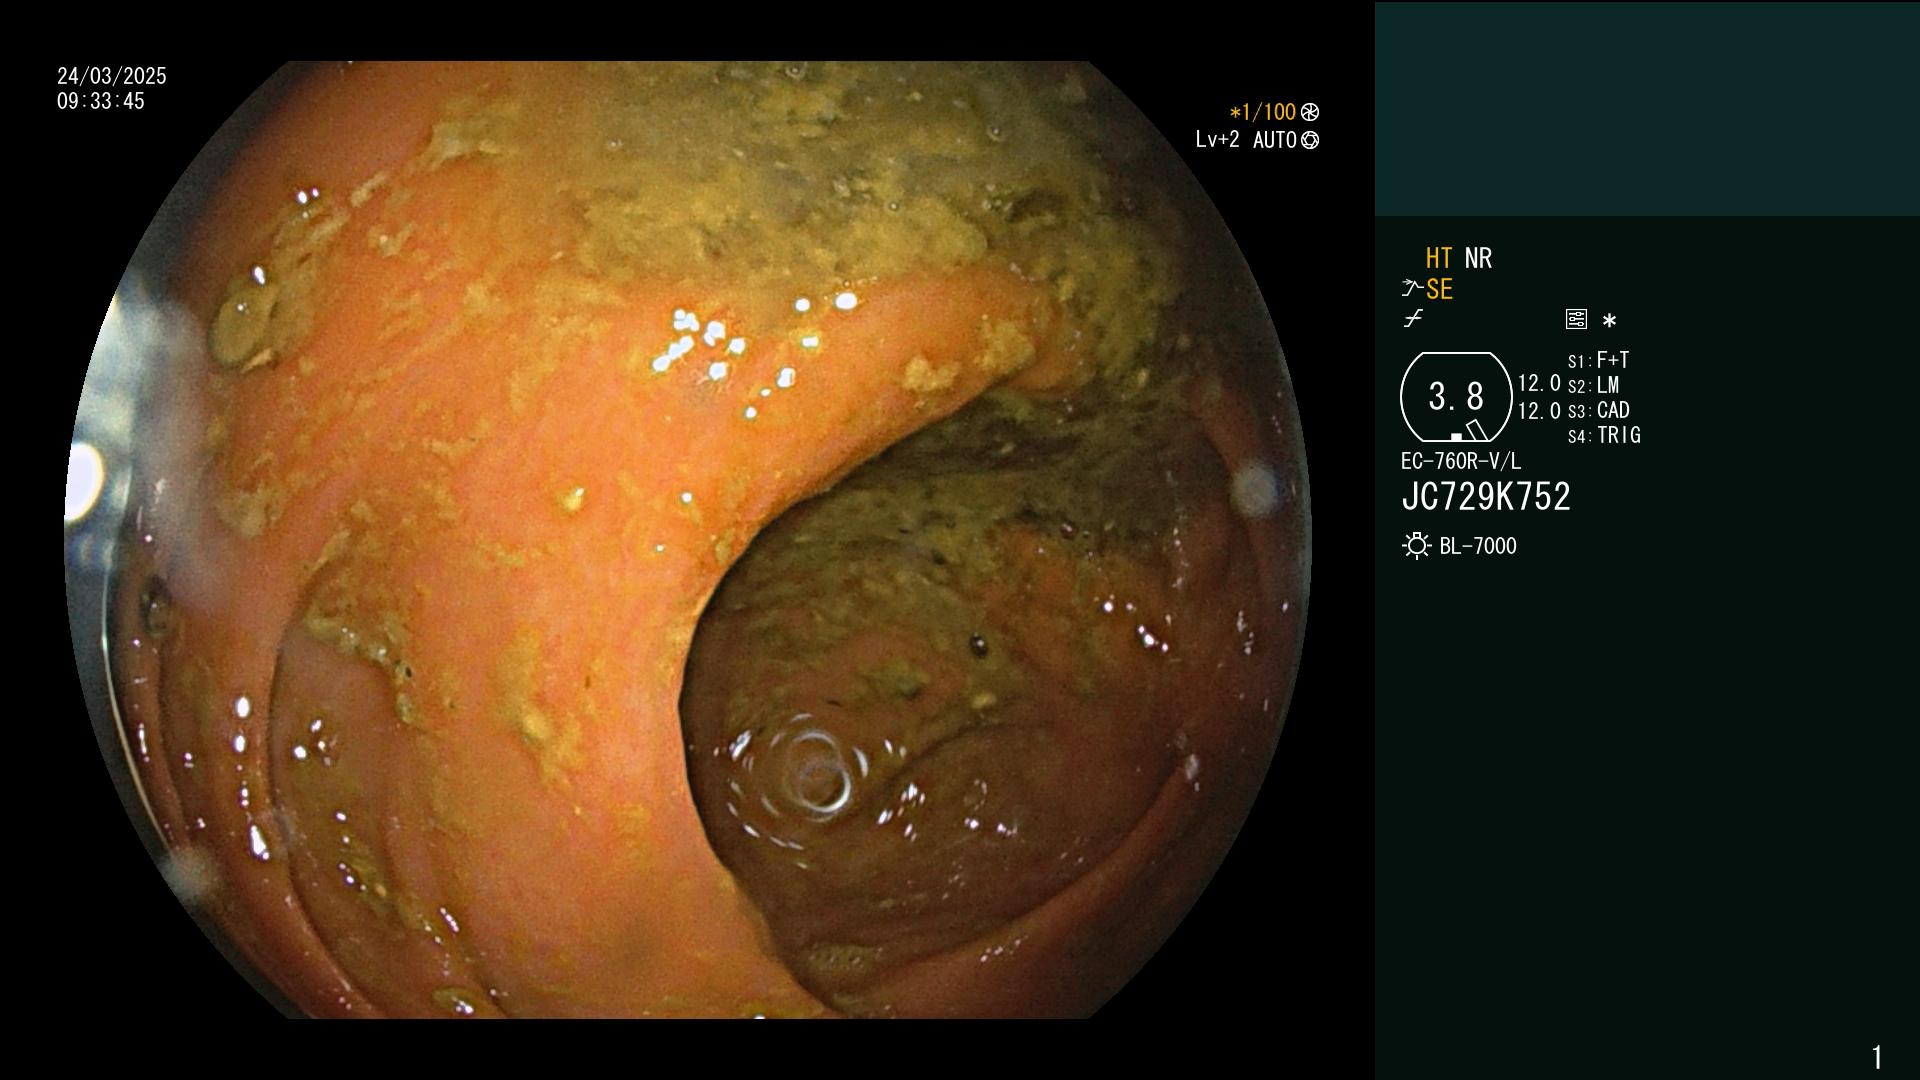Click the scope tip diagram showing 3.8
The height and width of the screenshot is (1080, 1920).
tap(1456, 396)
